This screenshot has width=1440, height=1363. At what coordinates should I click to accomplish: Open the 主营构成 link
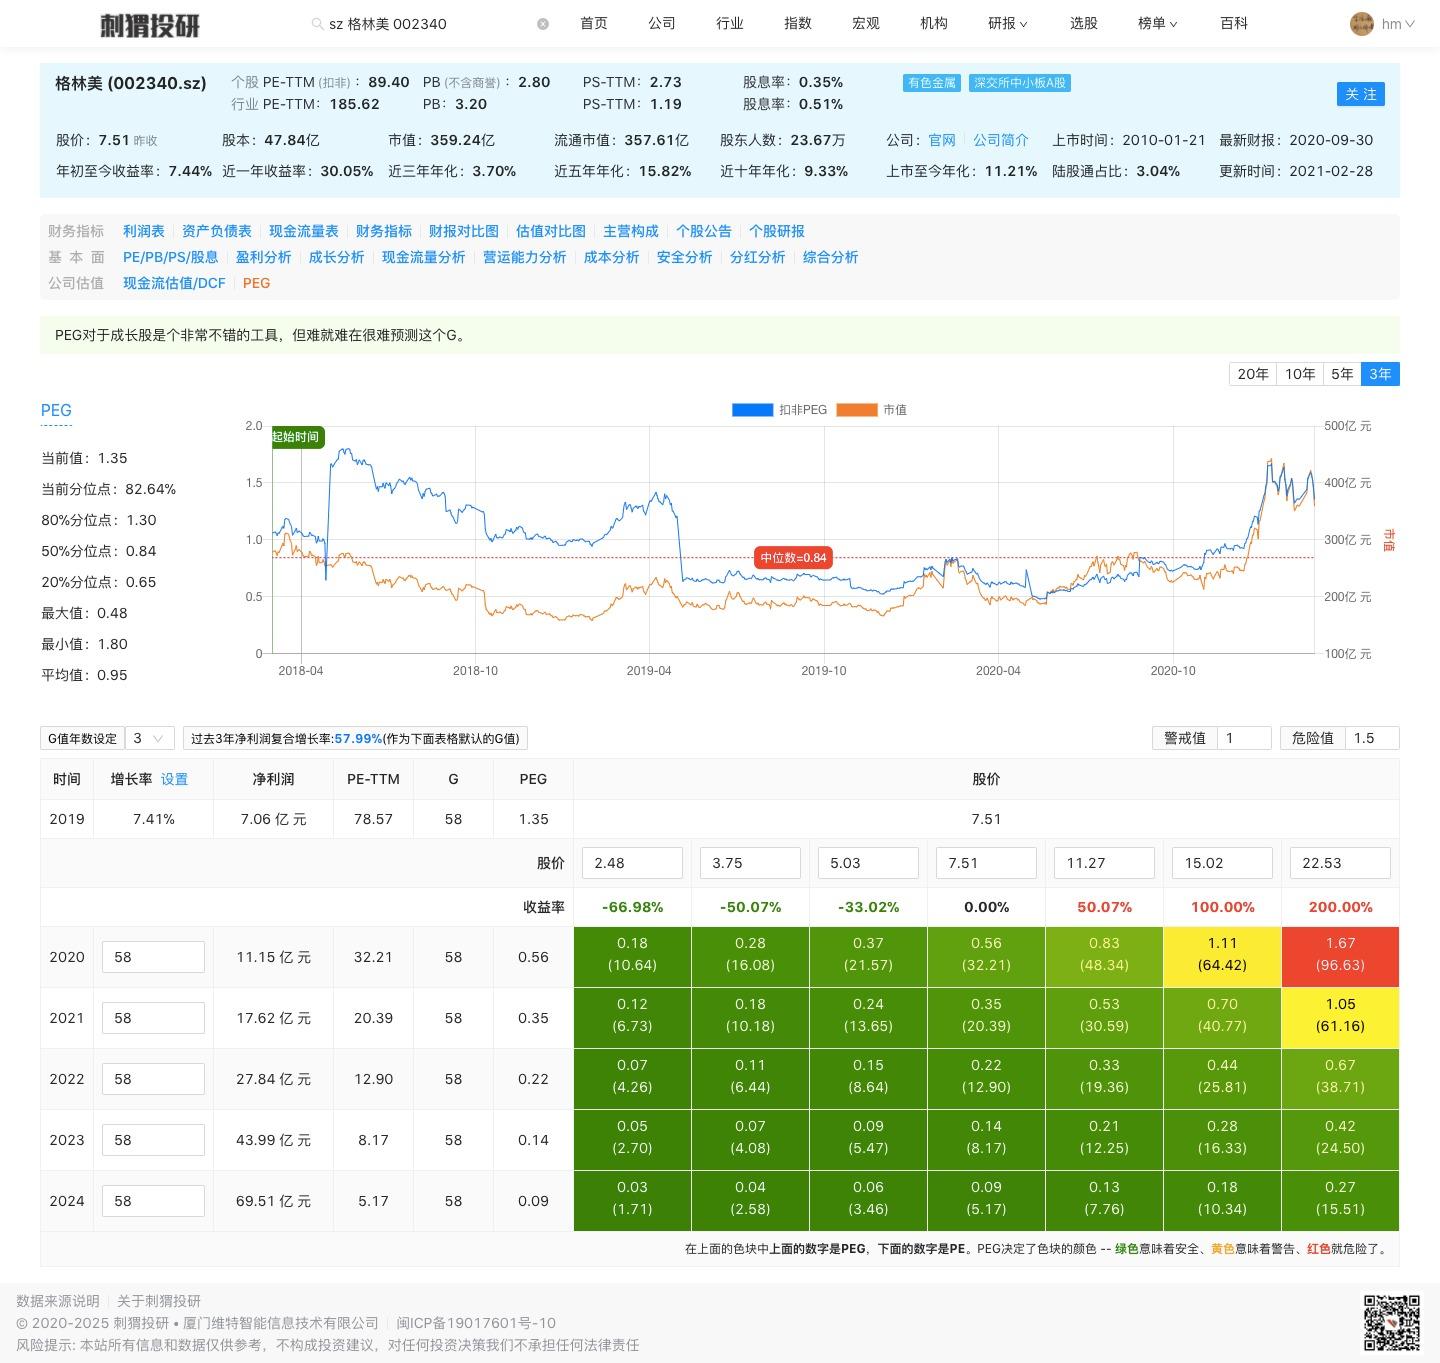pyautogui.click(x=631, y=231)
